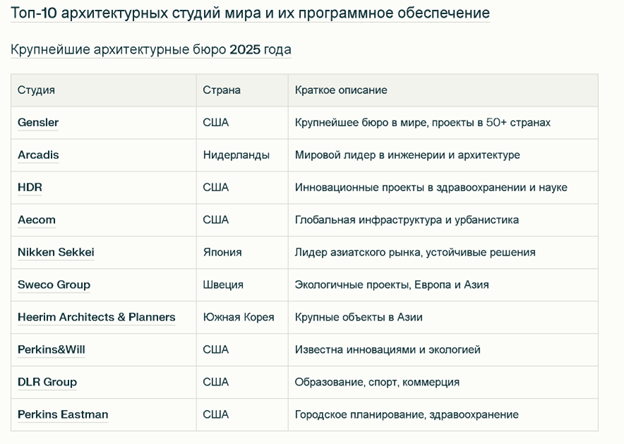Click the HDR studio link
This screenshot has width=624, height=444.
pos(30,187)
